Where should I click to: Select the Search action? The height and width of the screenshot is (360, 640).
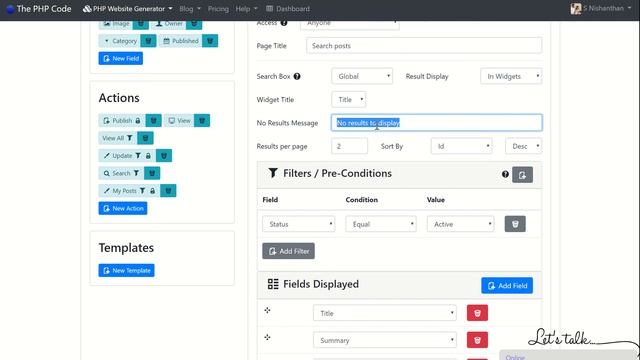pyautogui.click(x=121, y=173)
